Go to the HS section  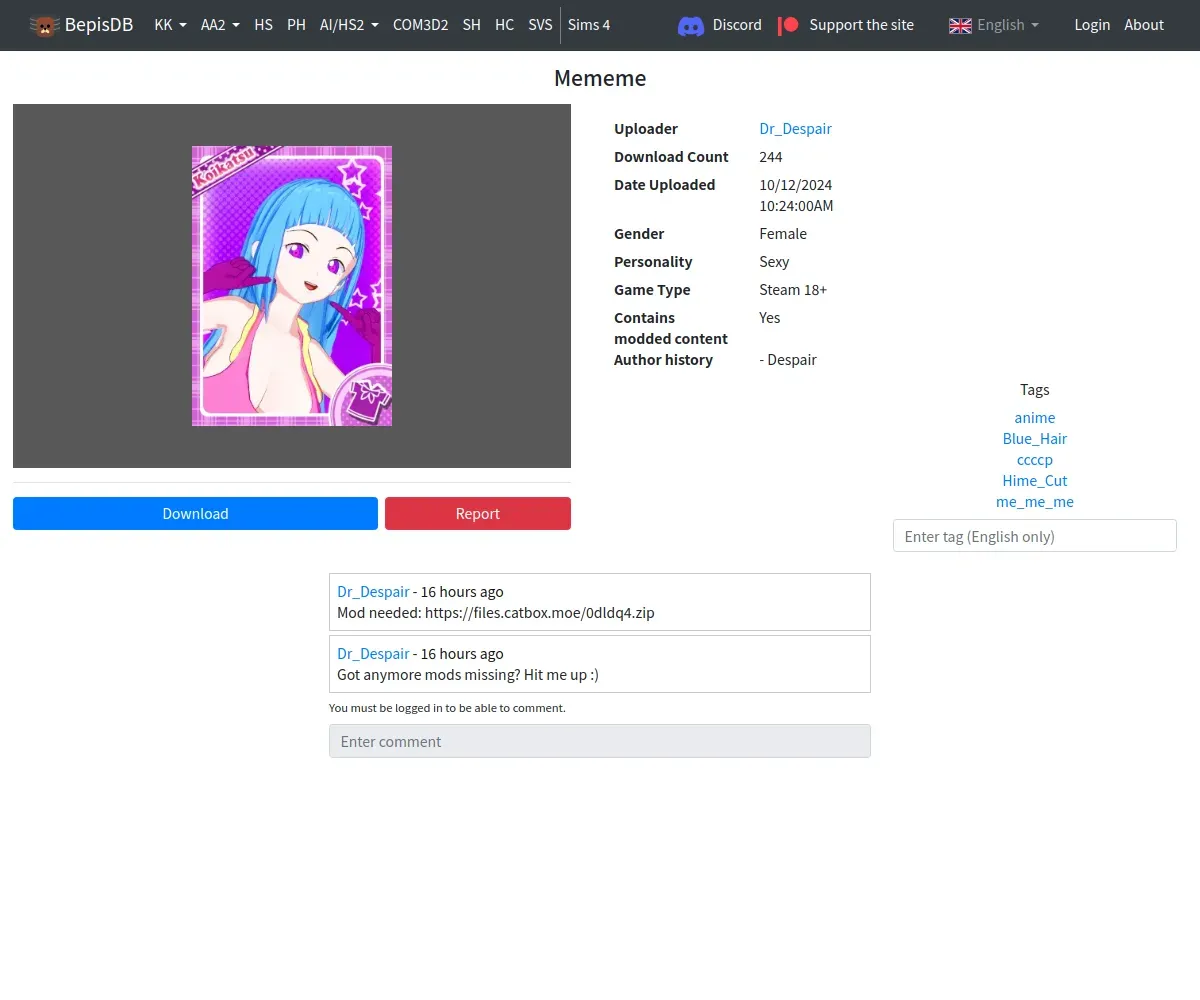(x=263, y=25)
